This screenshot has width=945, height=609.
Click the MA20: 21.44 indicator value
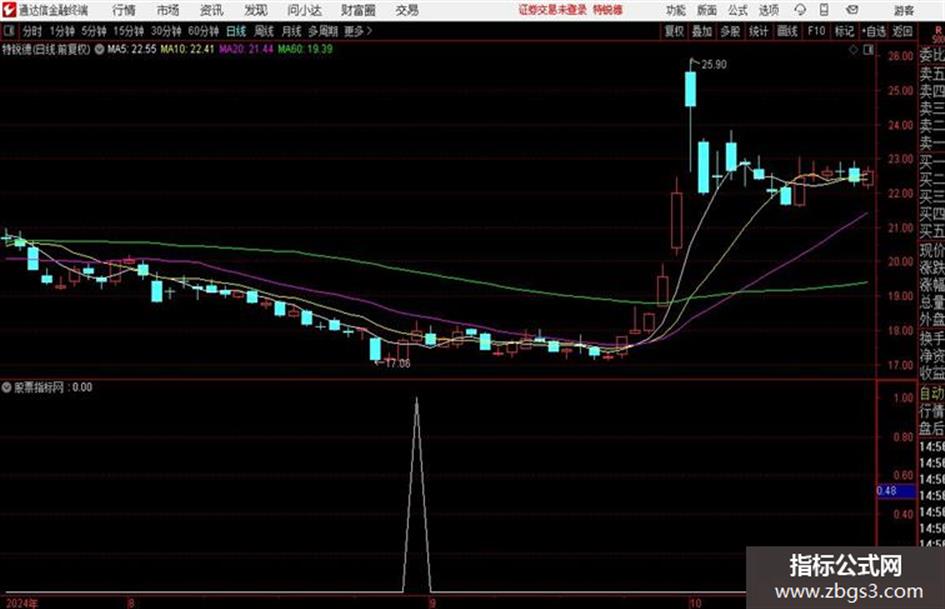246,49
